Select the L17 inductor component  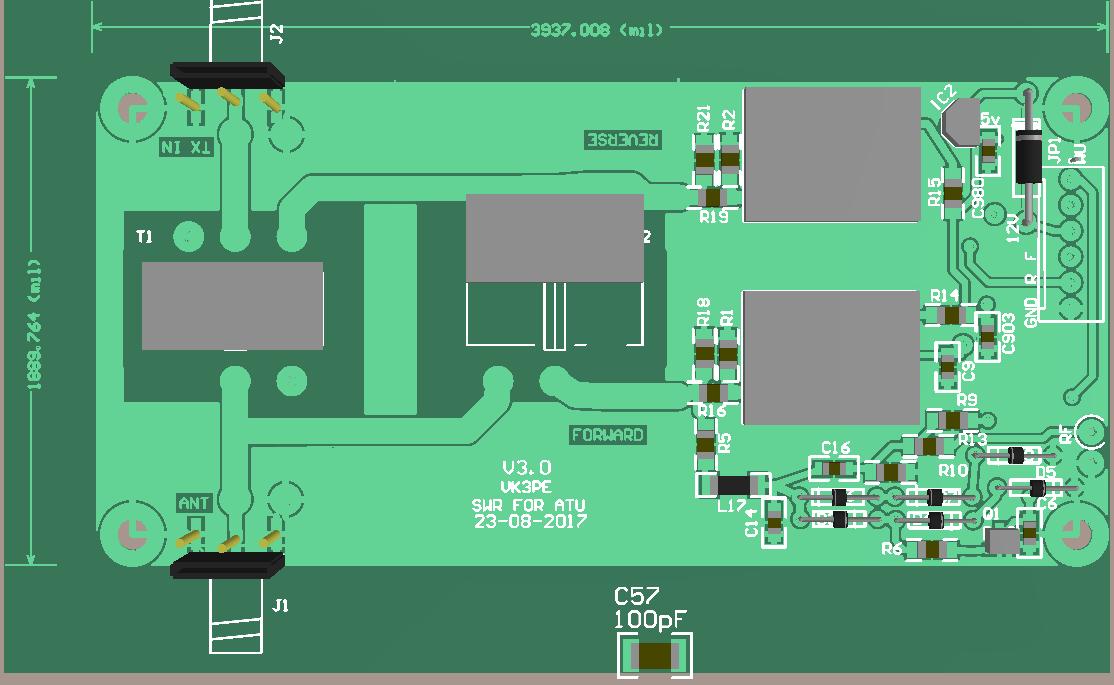click(732, 486)
